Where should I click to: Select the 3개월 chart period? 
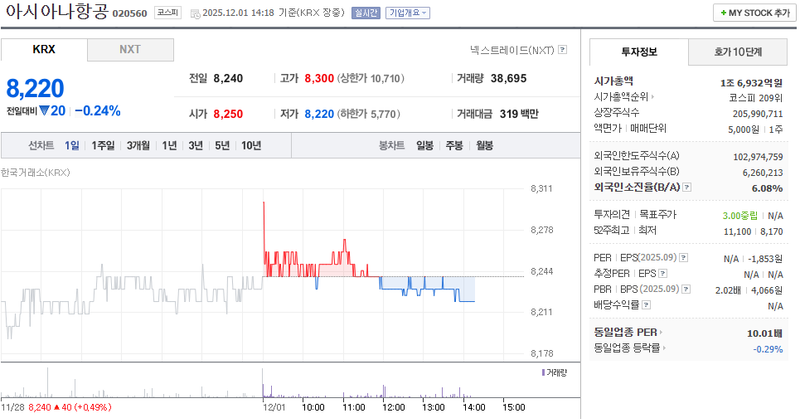pos(138,145)
